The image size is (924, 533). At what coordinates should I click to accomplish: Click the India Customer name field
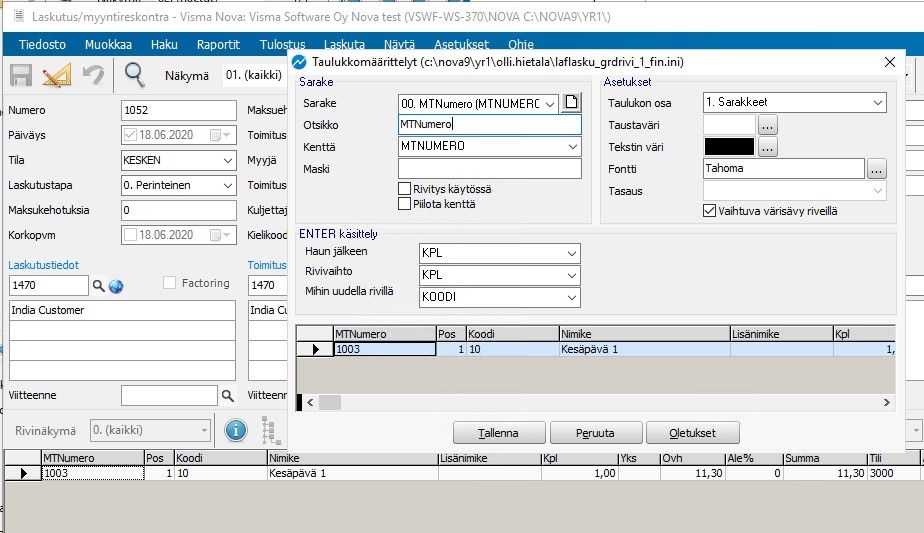[x=122, y=310]
